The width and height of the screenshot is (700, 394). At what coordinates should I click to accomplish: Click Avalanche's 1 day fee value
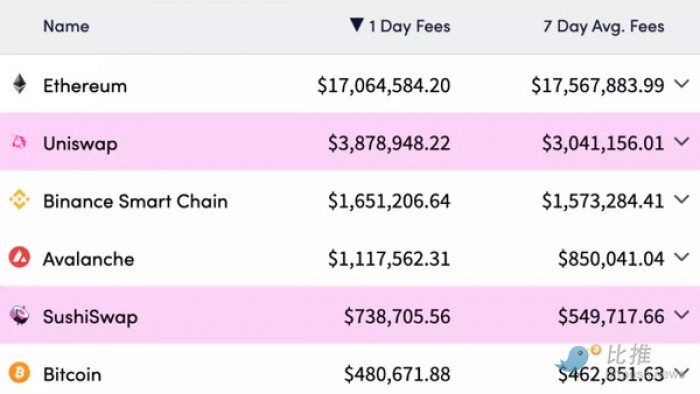(389, 259)
